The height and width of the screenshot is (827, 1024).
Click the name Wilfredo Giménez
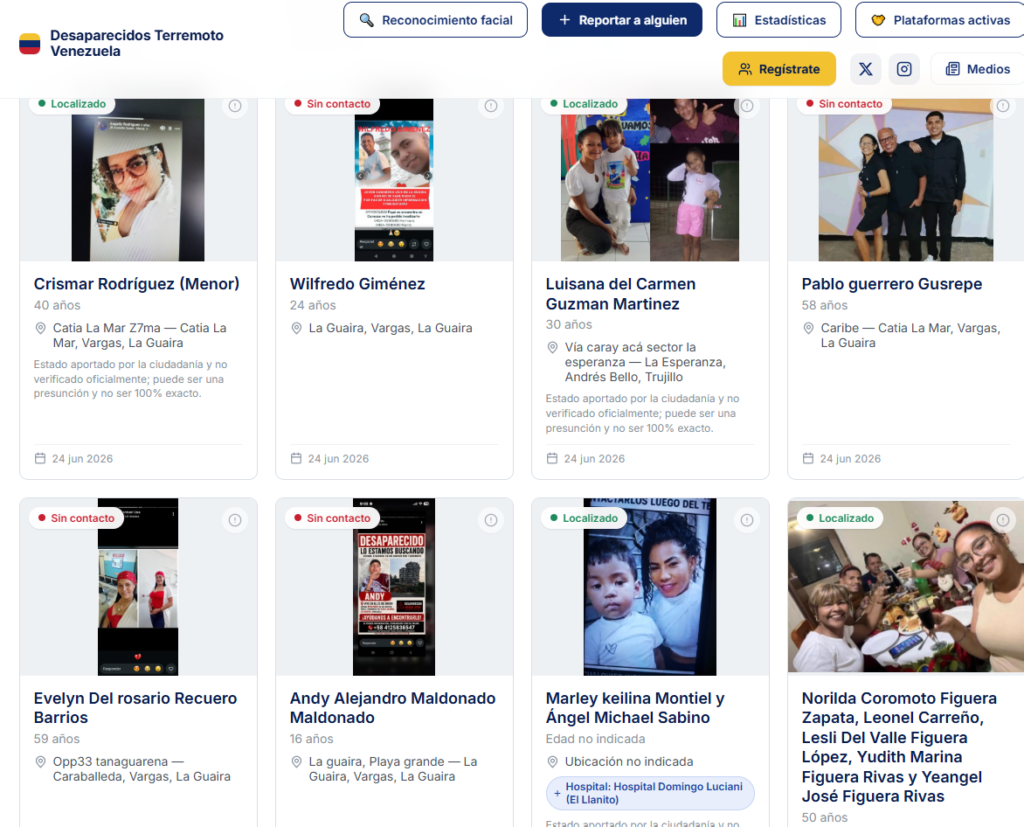(357, 284)
